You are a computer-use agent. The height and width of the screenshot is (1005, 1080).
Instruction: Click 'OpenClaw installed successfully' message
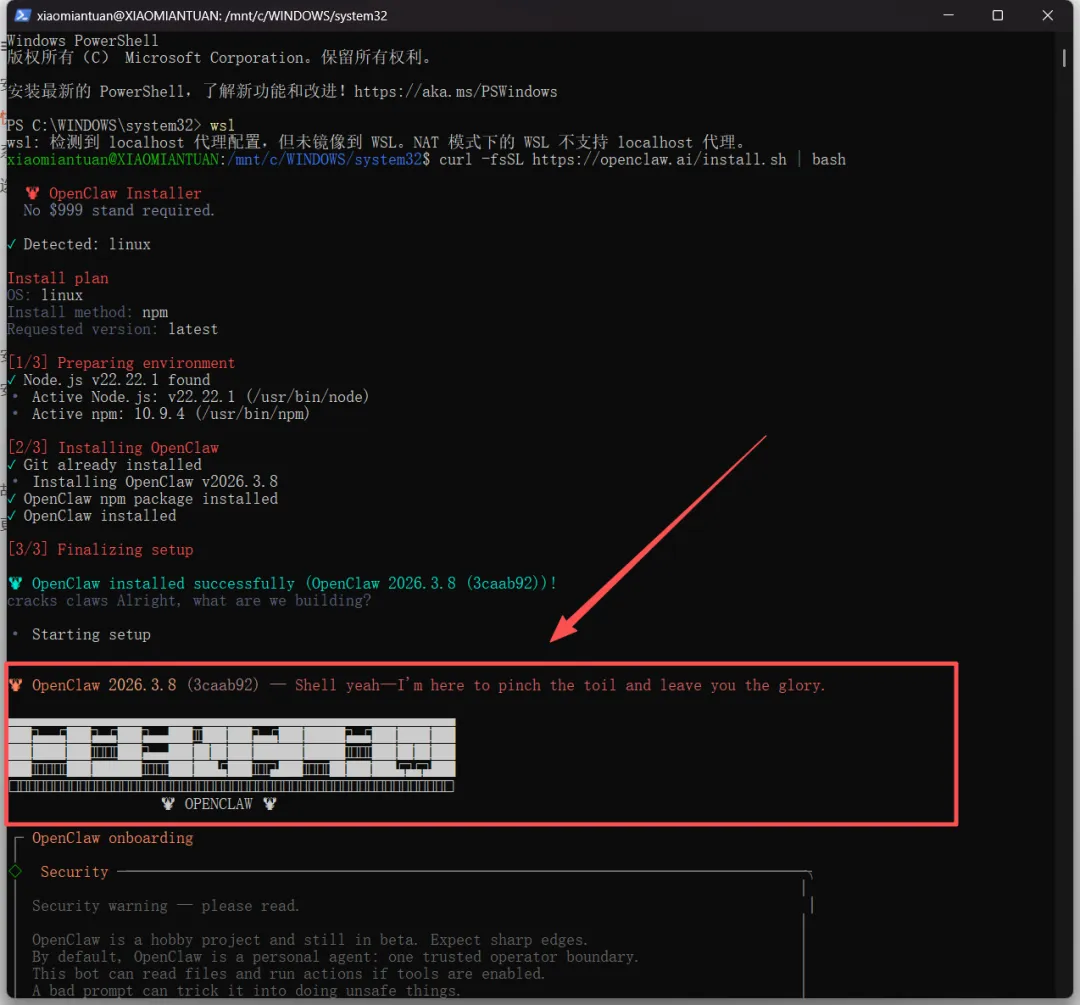point(293,583)
